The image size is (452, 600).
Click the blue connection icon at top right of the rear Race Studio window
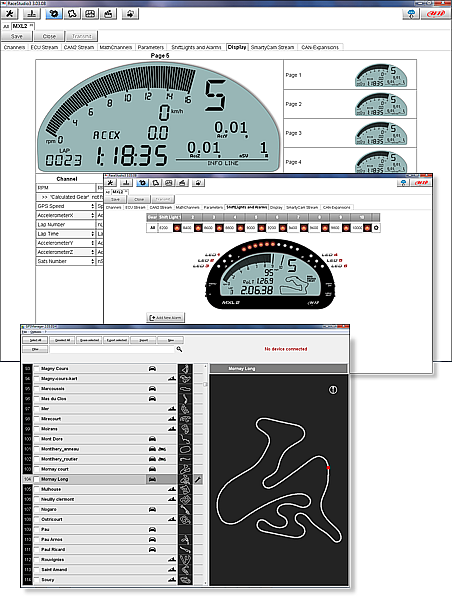click(411, 14)
